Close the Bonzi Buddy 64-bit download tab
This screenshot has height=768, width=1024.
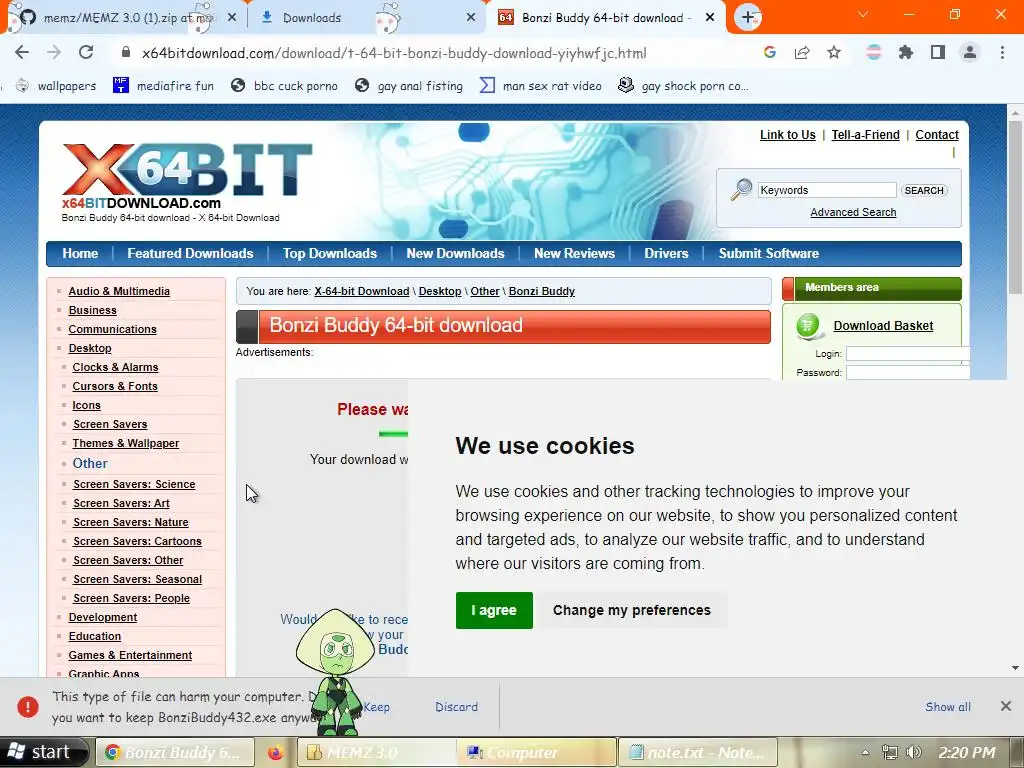(x=710, y=18)
